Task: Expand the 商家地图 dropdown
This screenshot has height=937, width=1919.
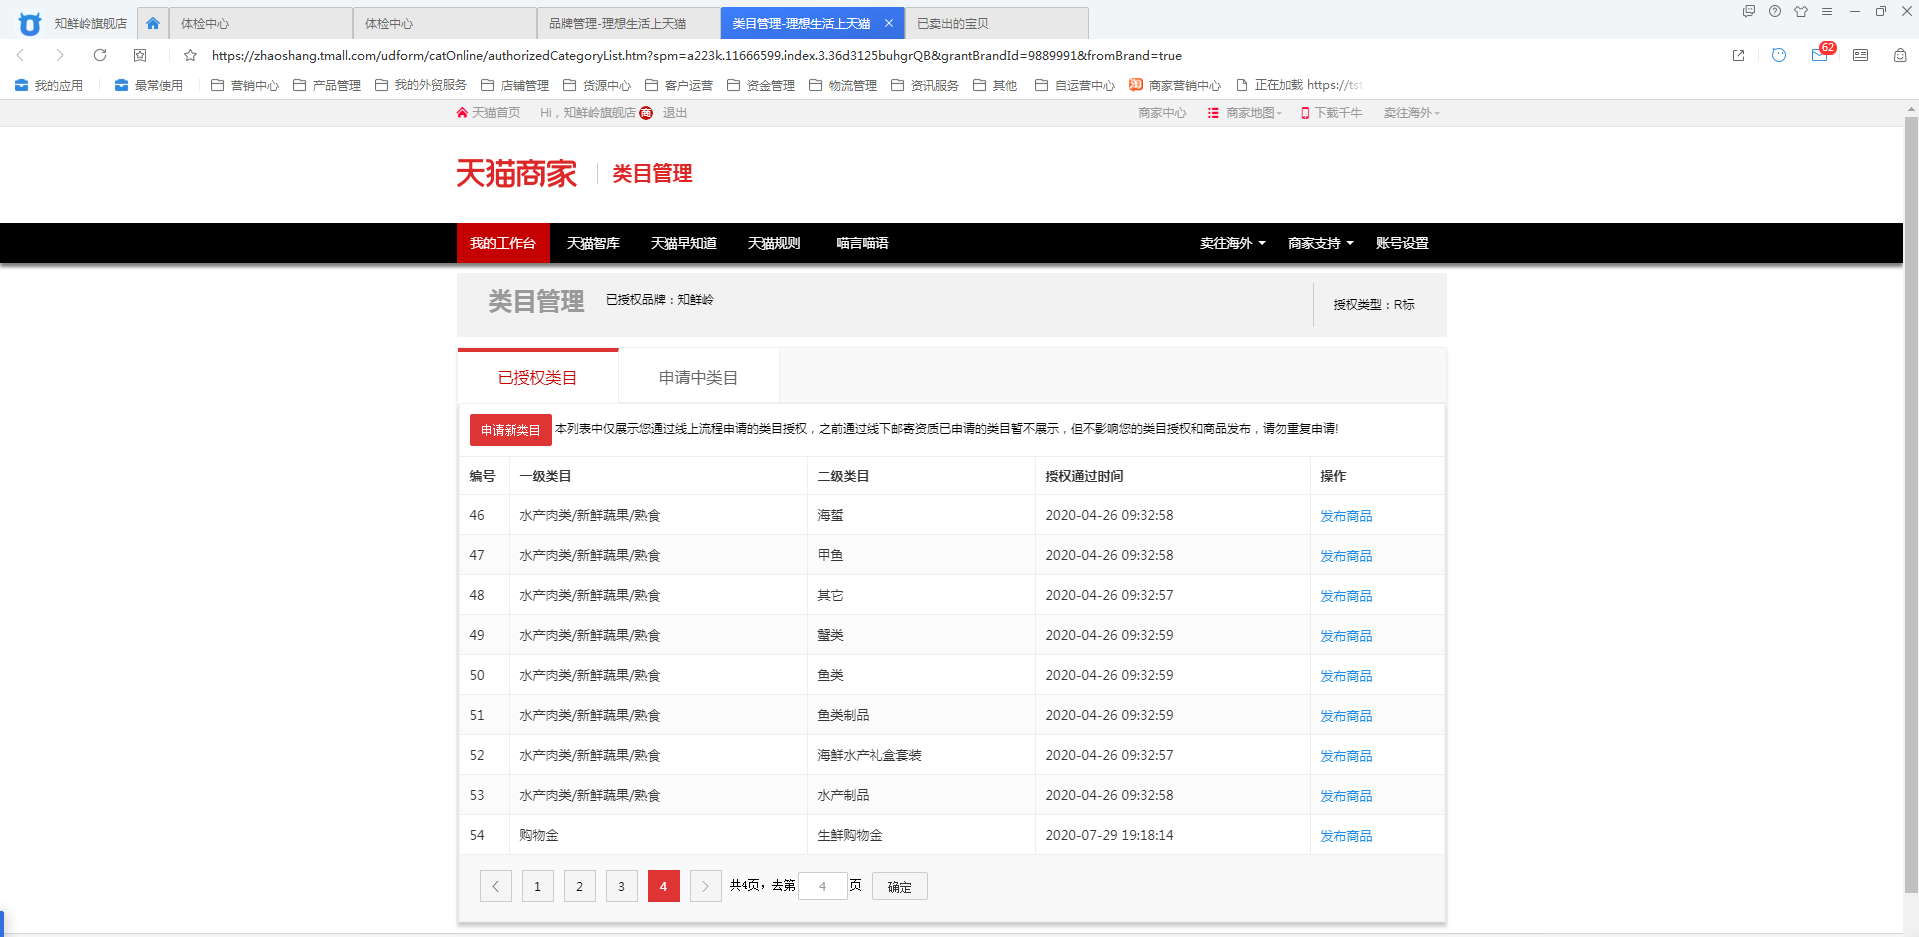Action: [1245, 113]
